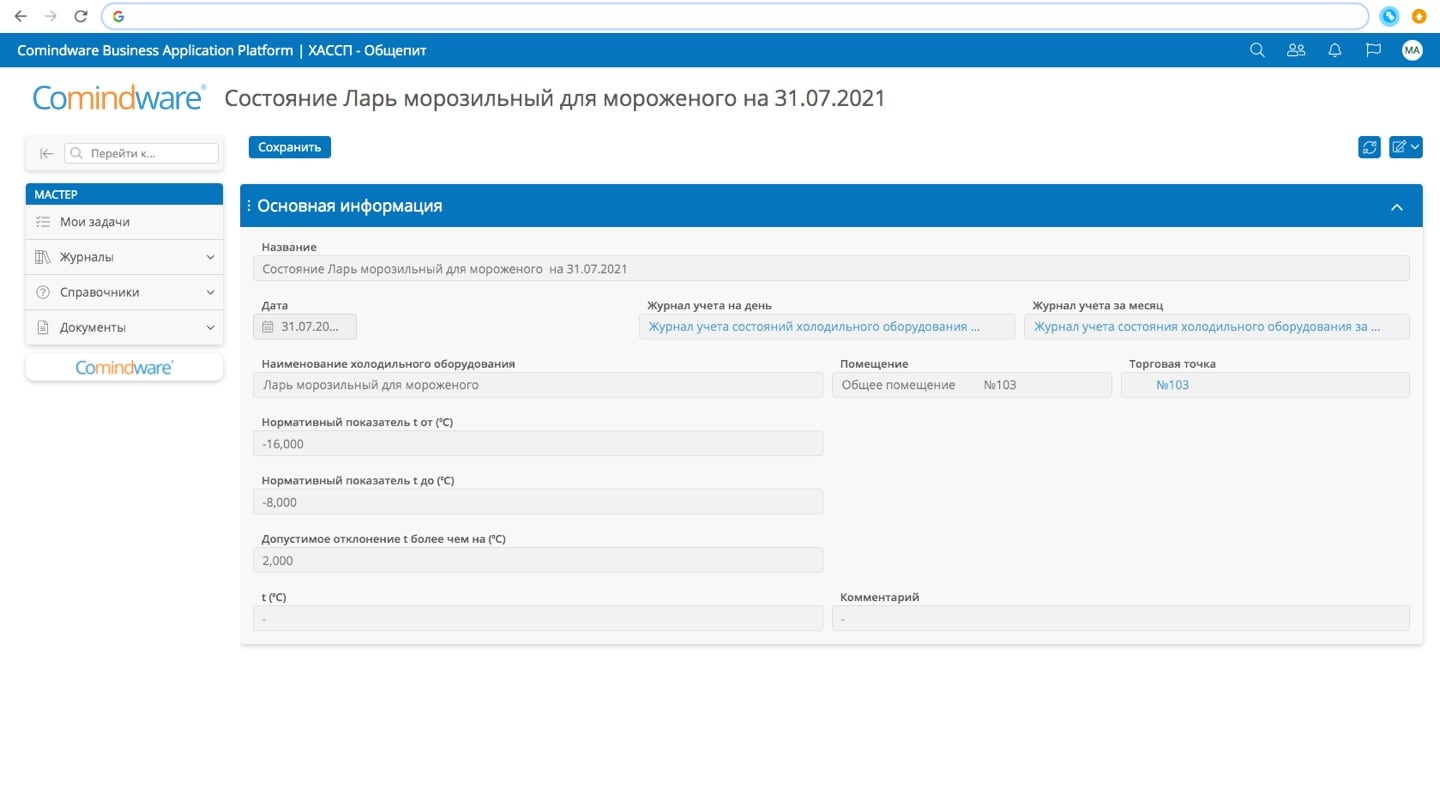Click the Справочники question icon
Screen dimensions: 1440x795
pos(42,292)
